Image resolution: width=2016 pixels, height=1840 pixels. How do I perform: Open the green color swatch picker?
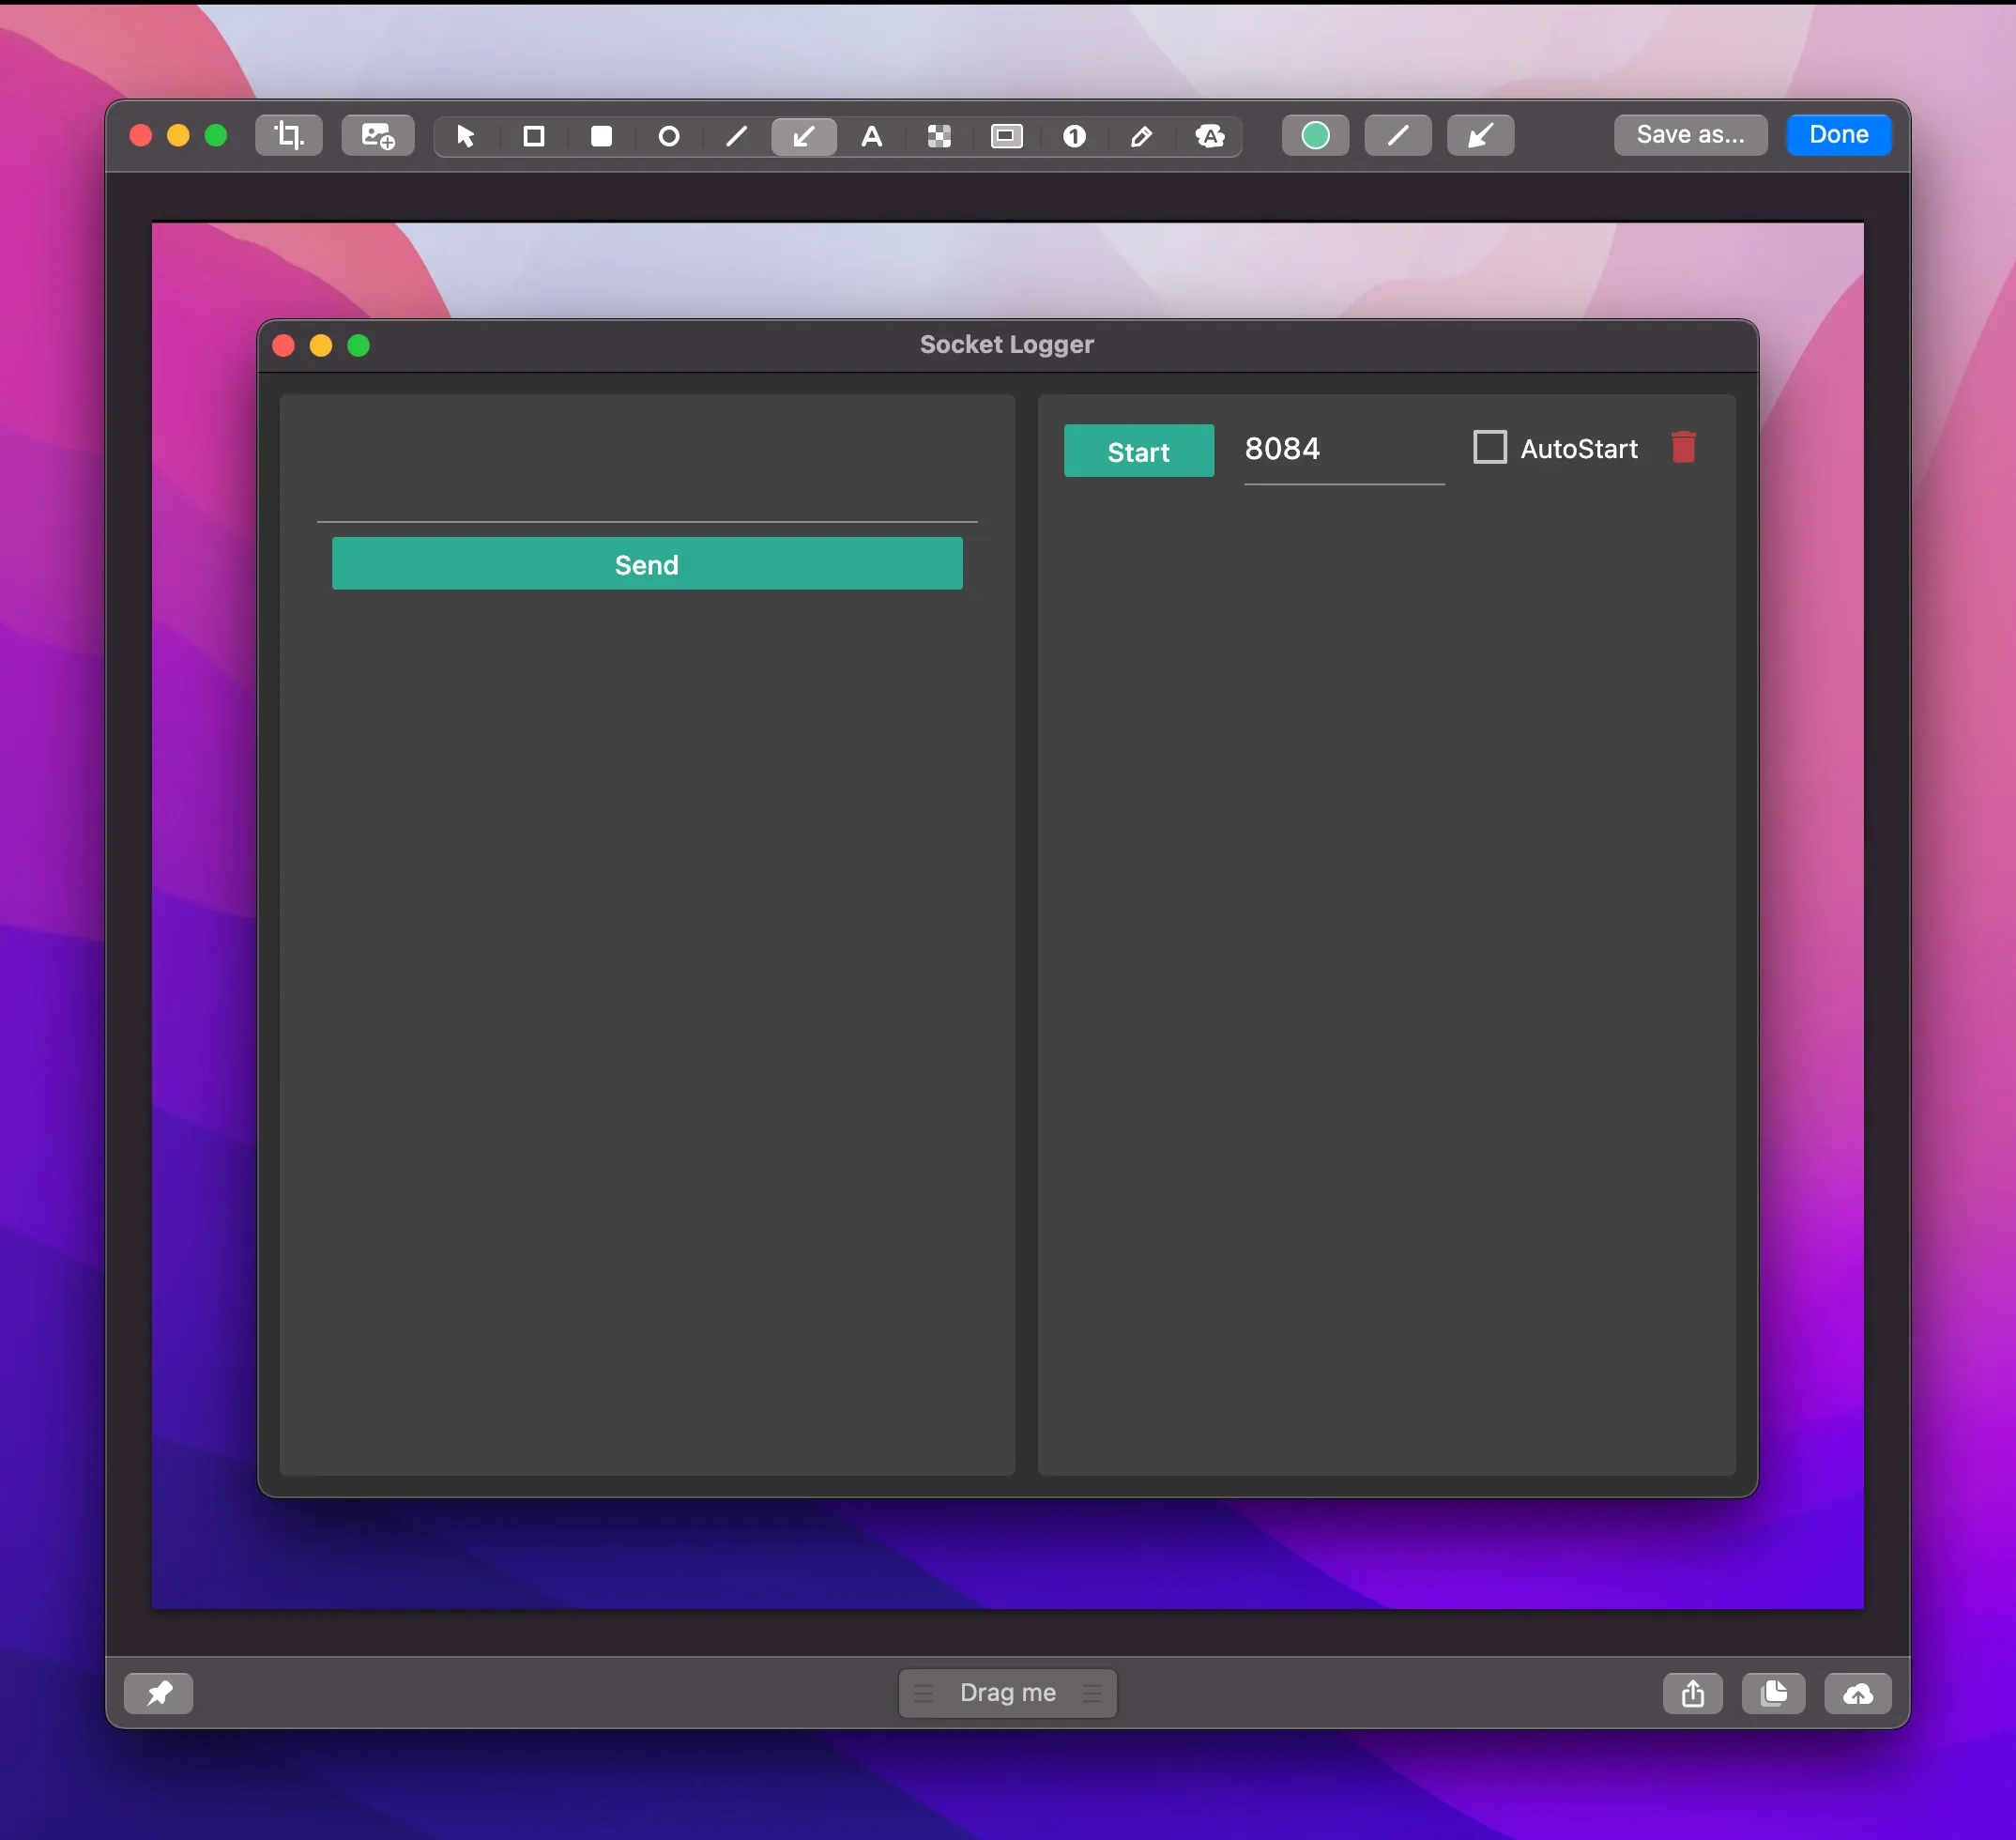(x=1315, y=135)
